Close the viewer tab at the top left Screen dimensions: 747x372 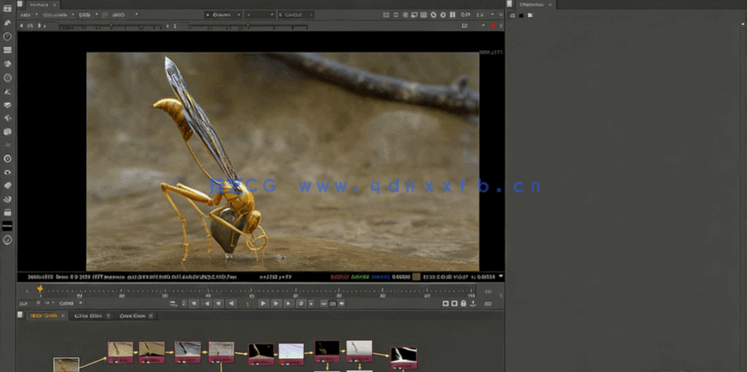pyautogui.click(x=54, y=4)
